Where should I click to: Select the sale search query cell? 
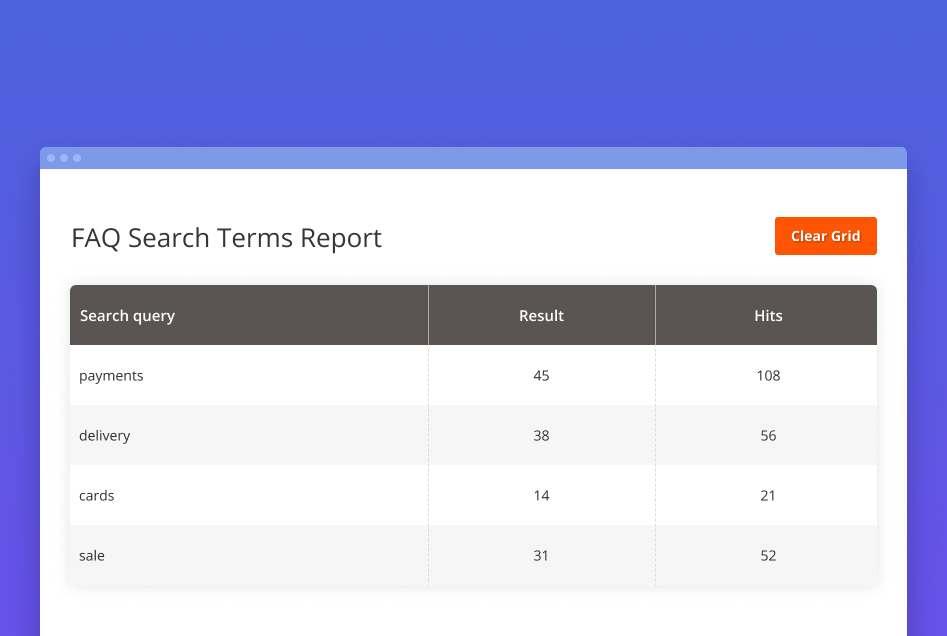click(92, 556)
